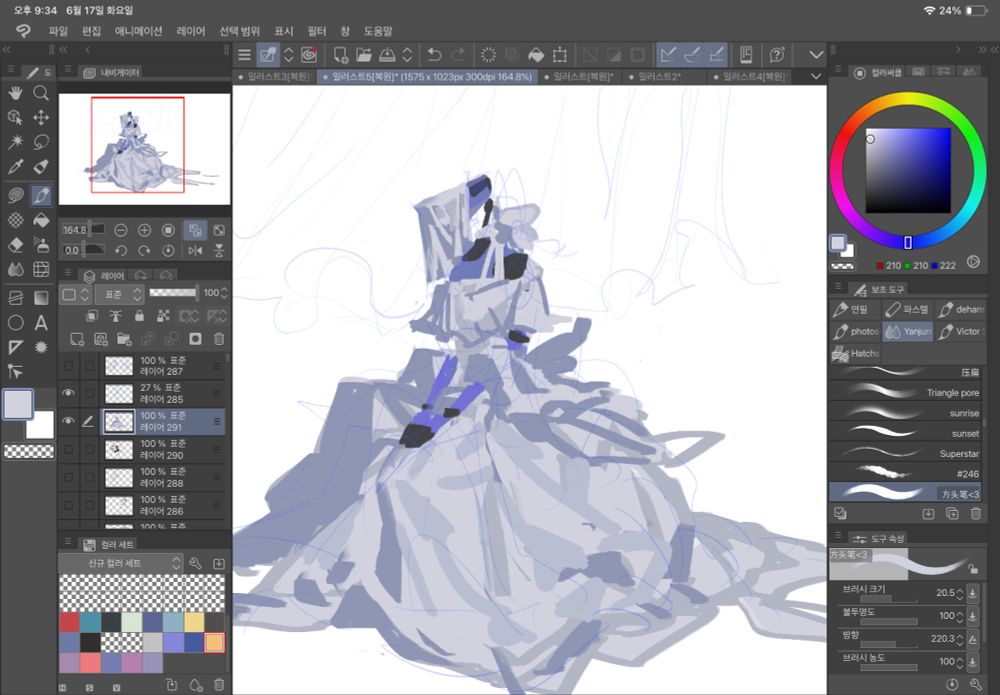Click the Clear selection sparkle icon
Image resolution: width=1000 pixels, height=695 pixels.
click(x=489, y=55)
